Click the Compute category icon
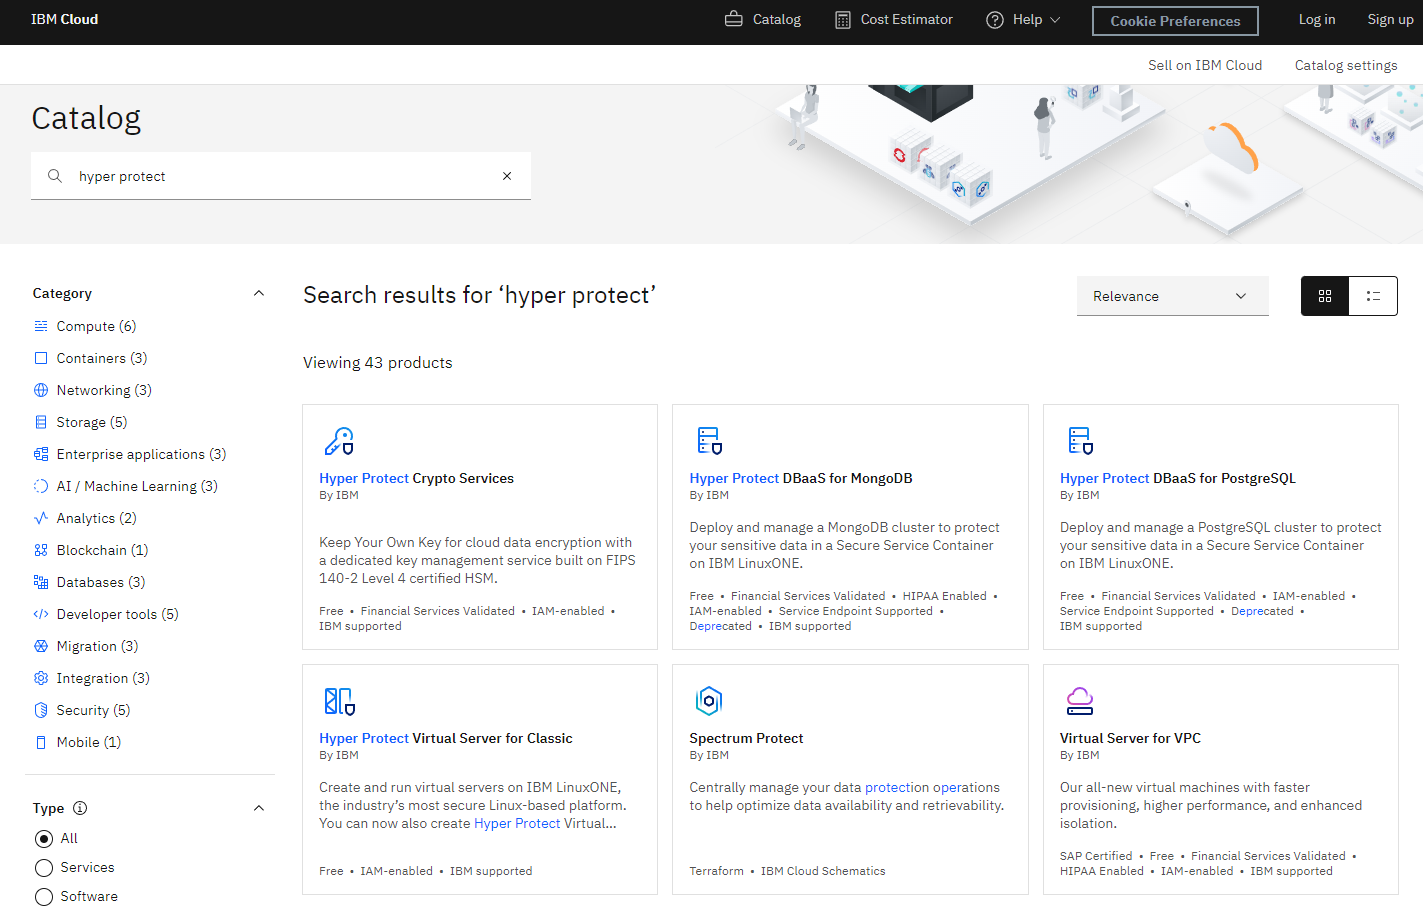 pos(41,326)
